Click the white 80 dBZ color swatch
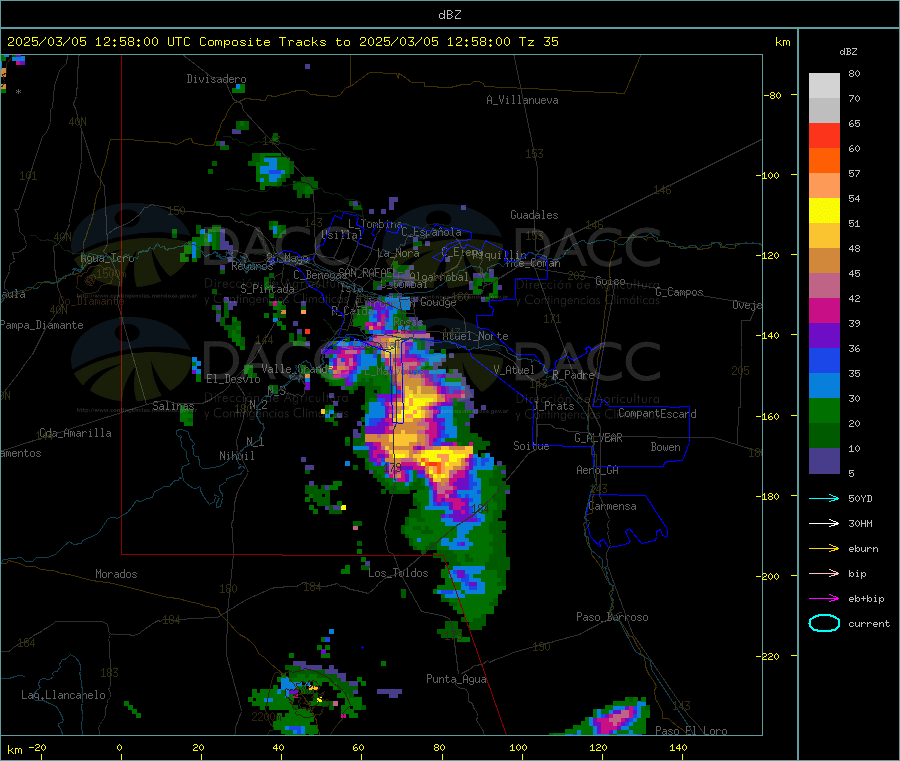 click(x=824, y=86)
